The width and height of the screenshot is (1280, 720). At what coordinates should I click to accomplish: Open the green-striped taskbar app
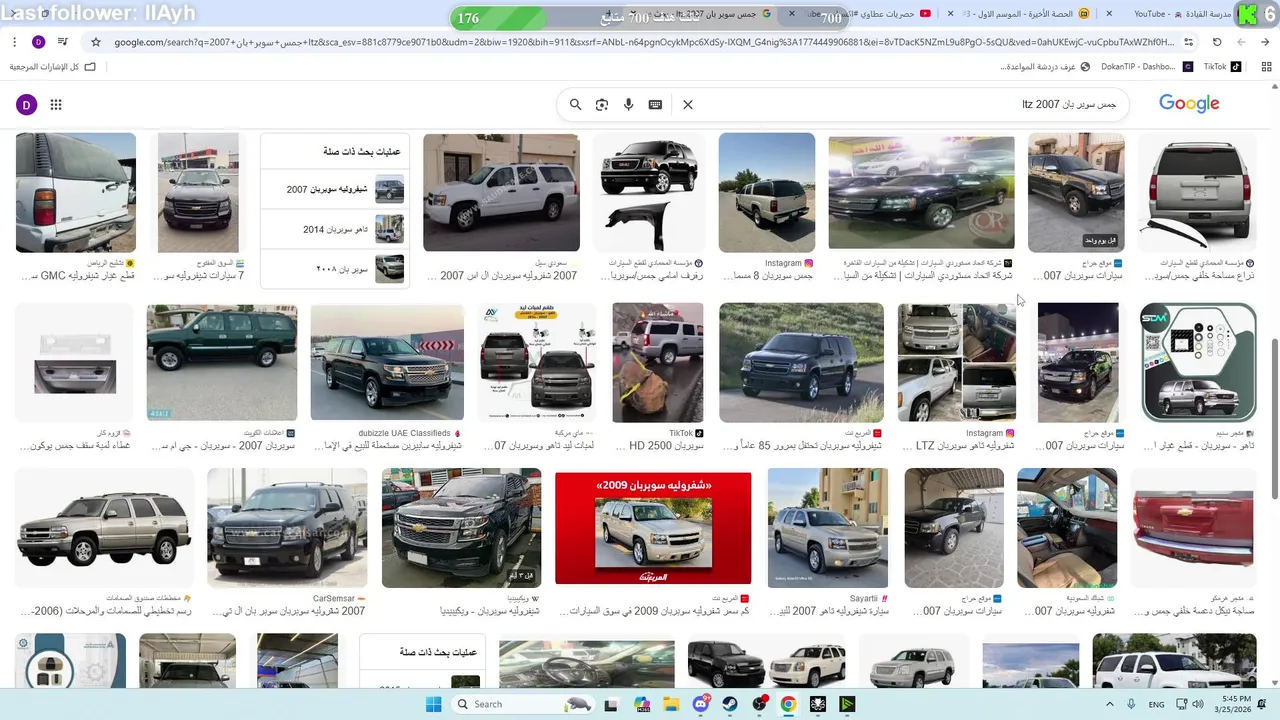point(847,704)
